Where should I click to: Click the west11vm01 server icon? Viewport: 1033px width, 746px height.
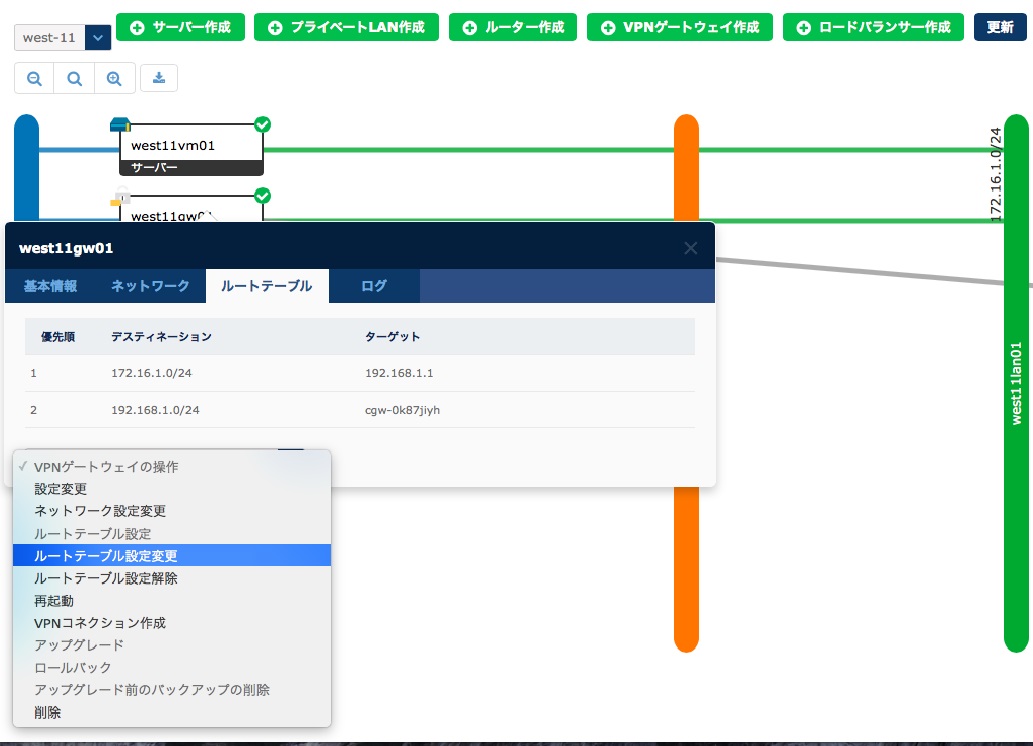(120, 125)
